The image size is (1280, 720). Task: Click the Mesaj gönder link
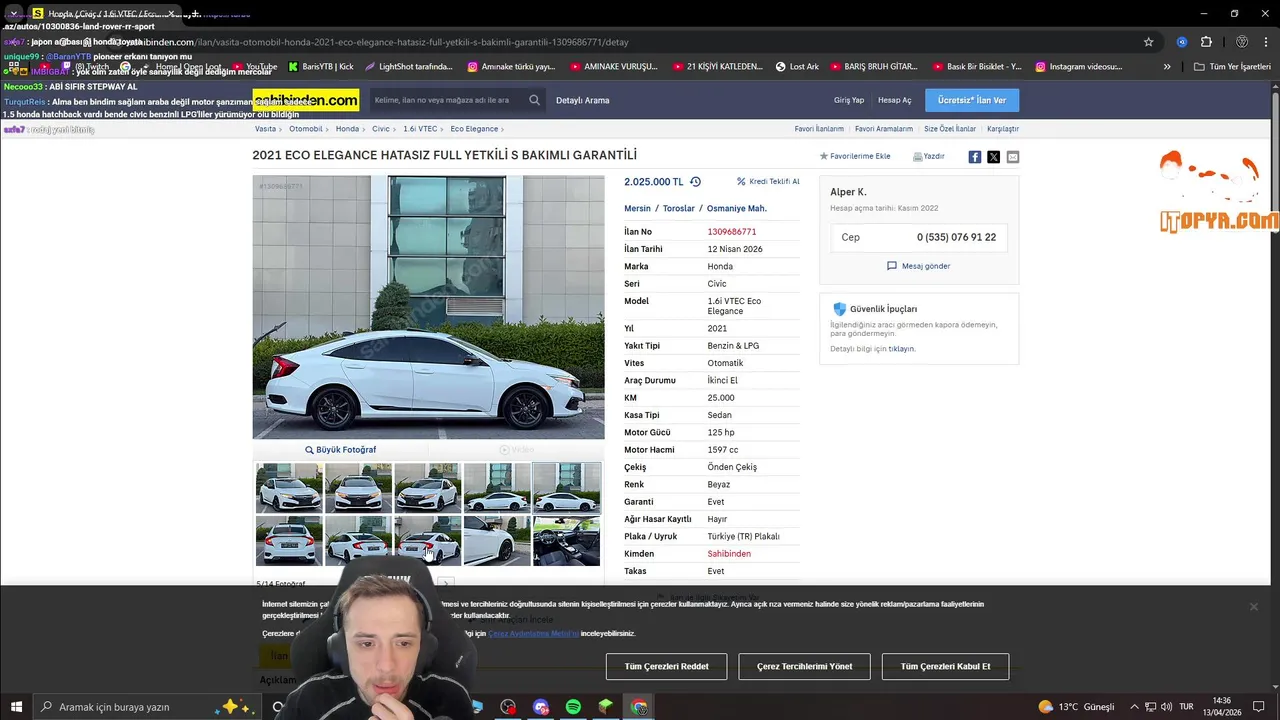pos(919,266)
